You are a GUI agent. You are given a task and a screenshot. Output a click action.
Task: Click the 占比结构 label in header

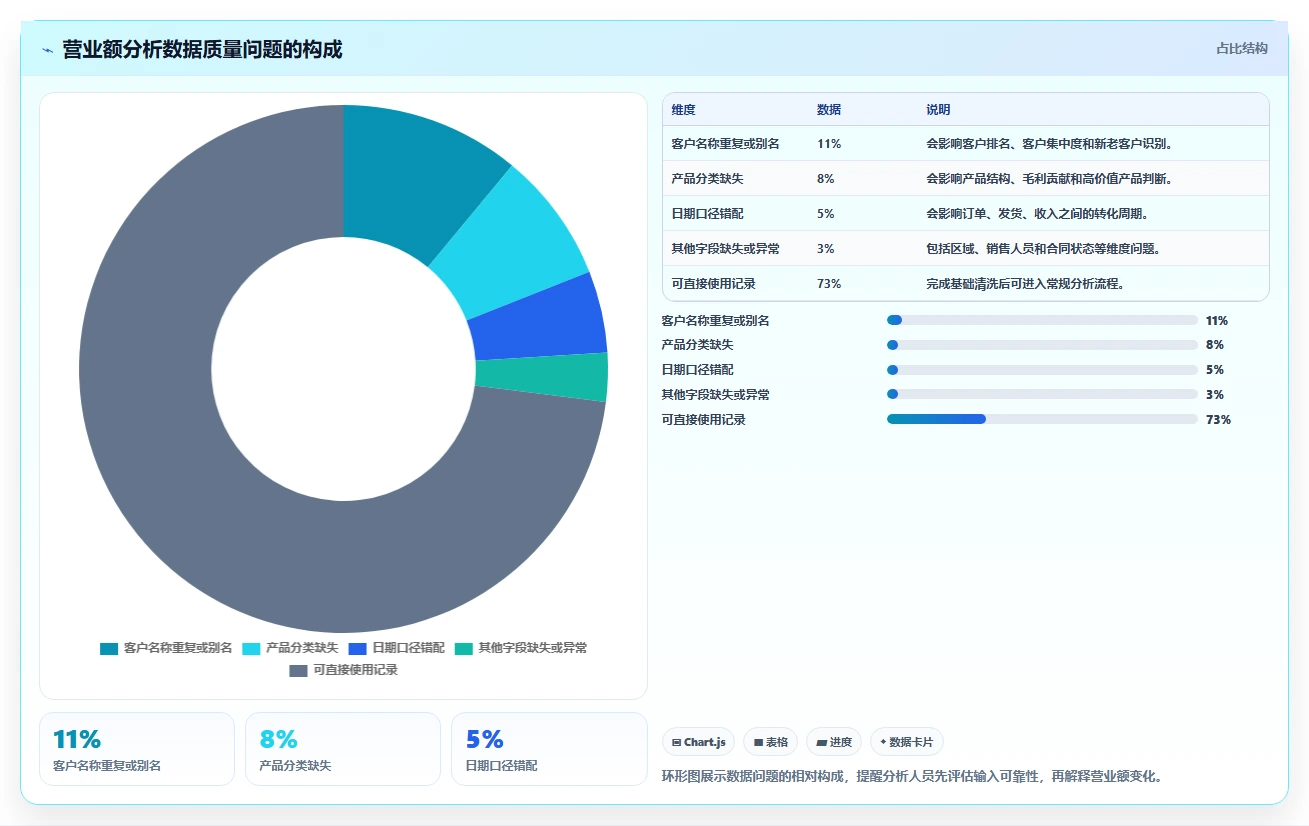[x=1242, y=48]
